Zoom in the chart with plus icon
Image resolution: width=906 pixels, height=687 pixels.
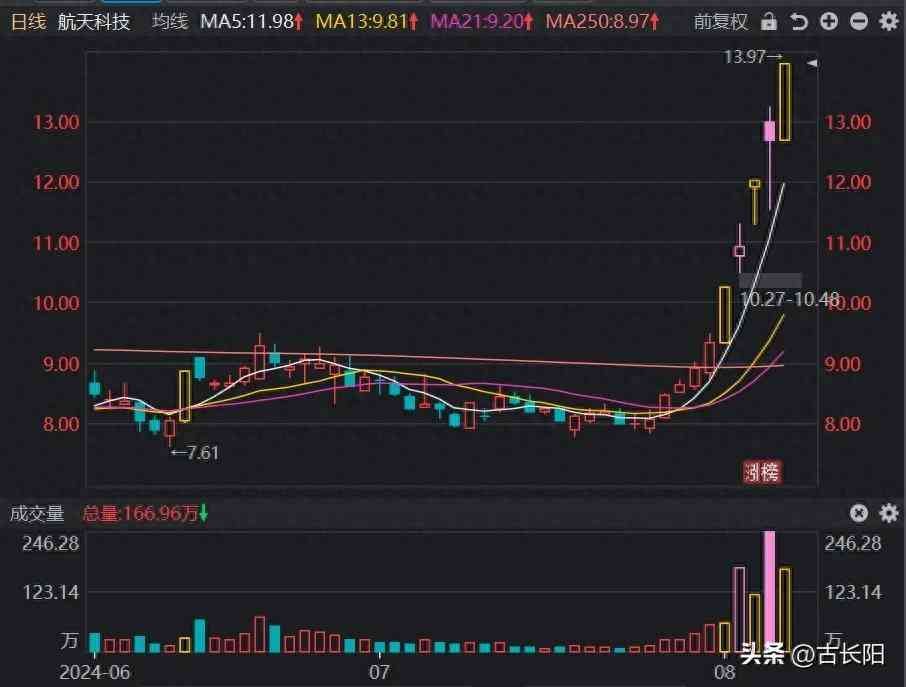[x=828, y=21]
